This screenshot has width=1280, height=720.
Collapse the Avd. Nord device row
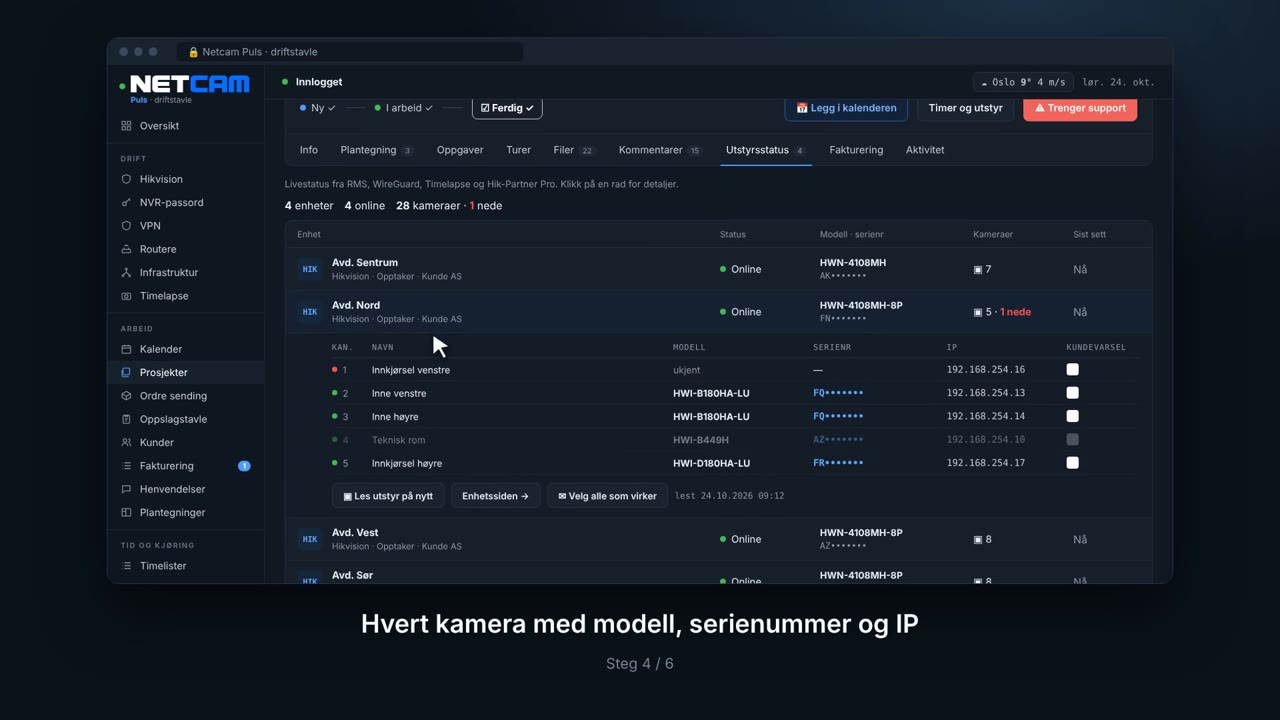(718, 312)
